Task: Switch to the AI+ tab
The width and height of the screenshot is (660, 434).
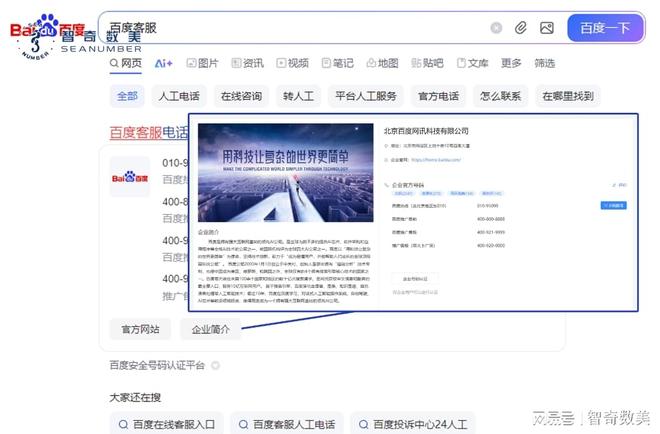Action: pyautogui.click(x=163, y=63)
